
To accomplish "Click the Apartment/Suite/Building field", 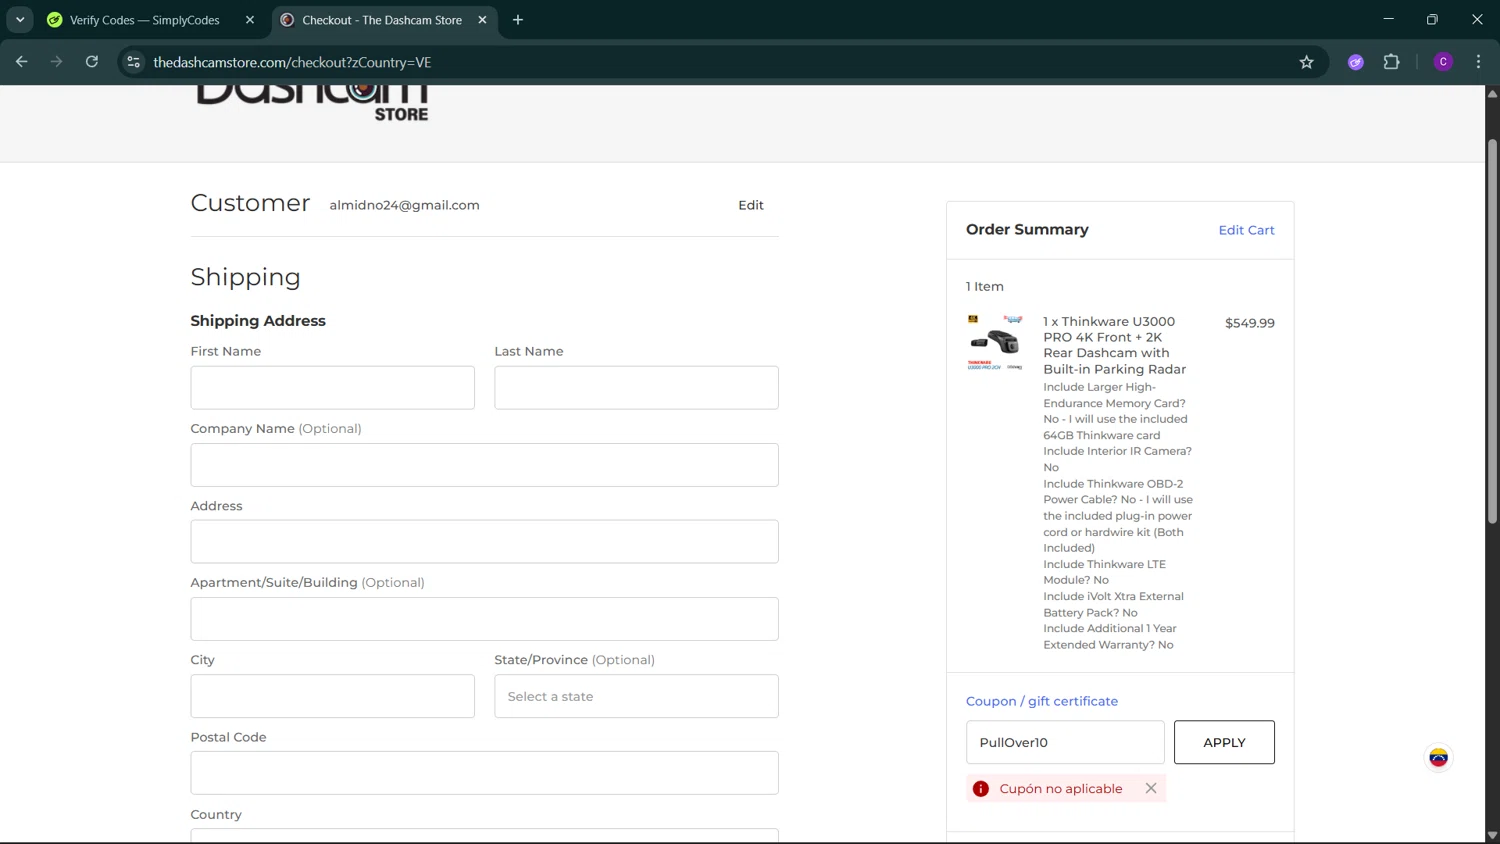I will click(484, 619).
